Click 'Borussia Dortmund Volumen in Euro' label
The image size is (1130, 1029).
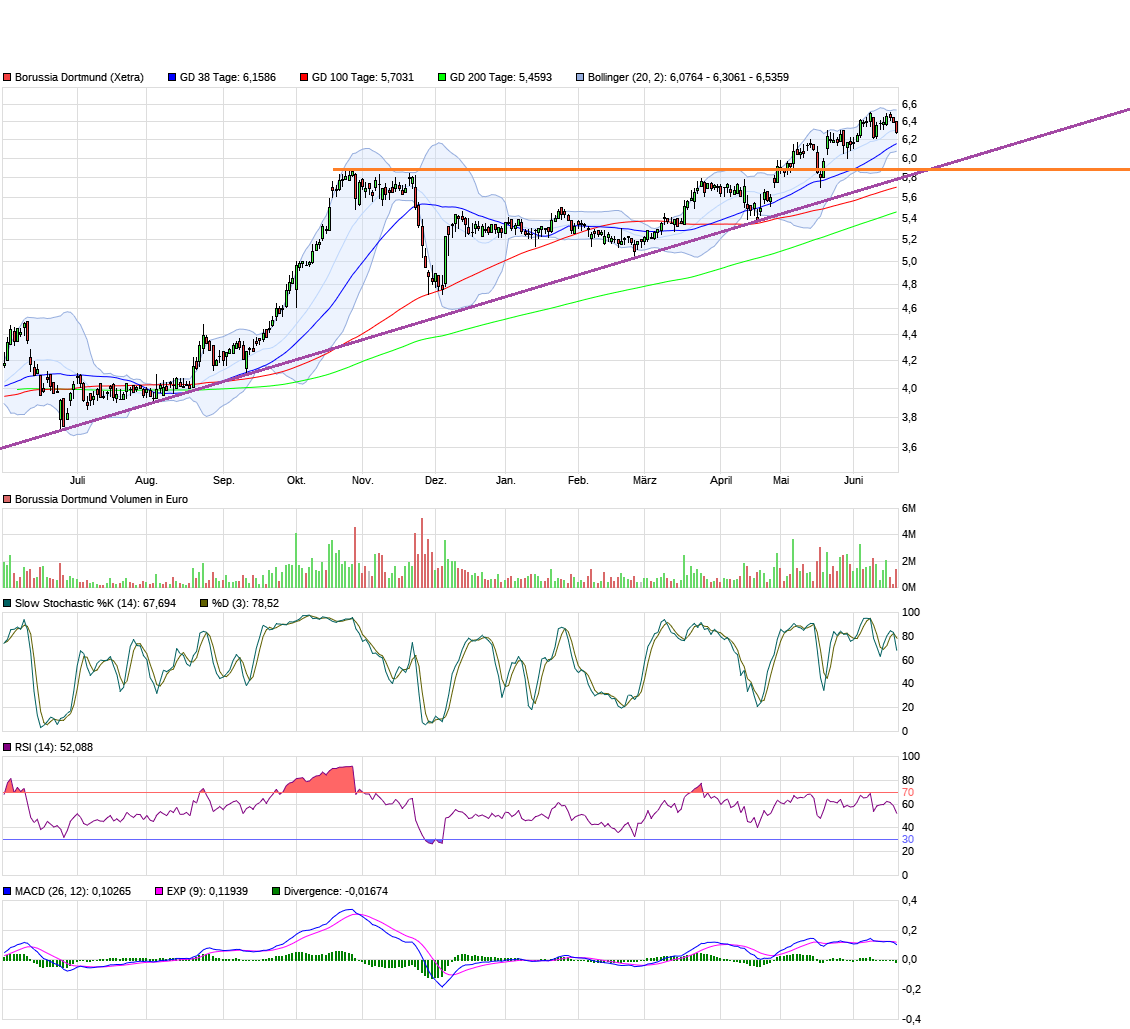coord(101,499)
